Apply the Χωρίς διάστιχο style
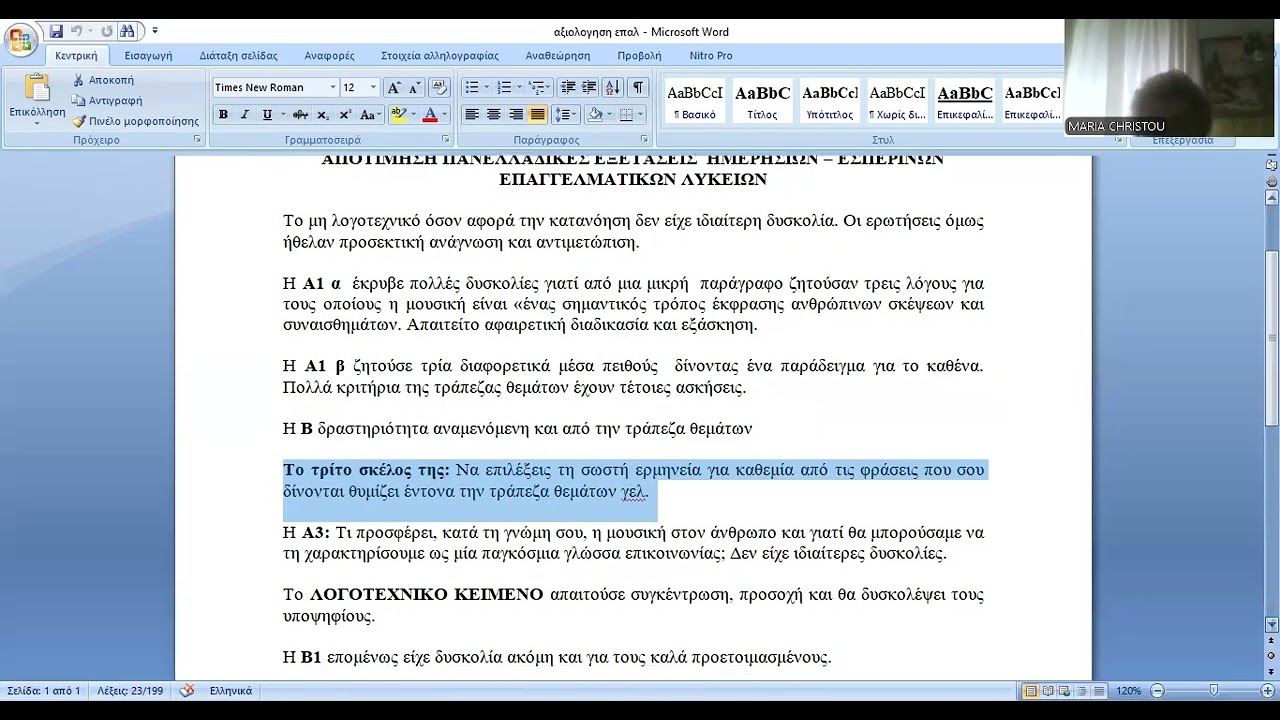 click(897, 100)
